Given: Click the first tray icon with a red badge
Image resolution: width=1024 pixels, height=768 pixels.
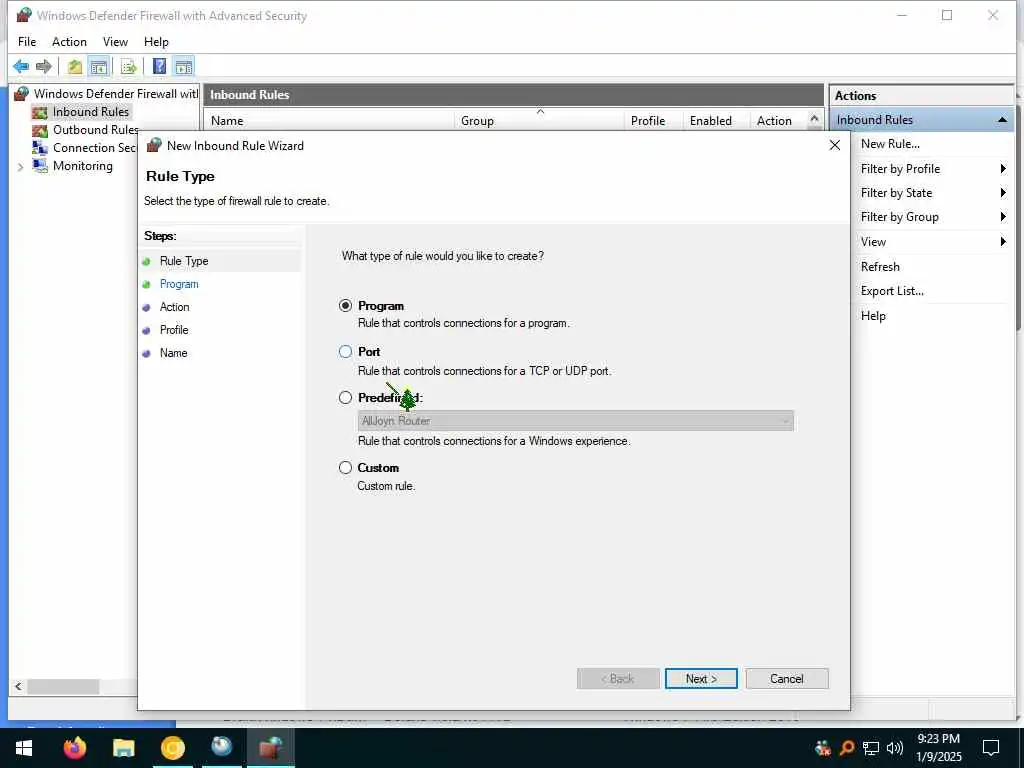Looking at the screenshot, I should point(823,748).
